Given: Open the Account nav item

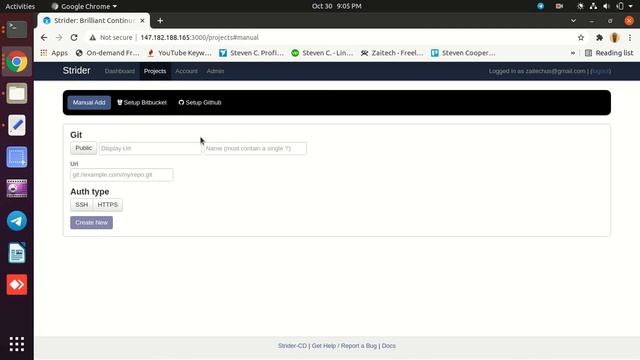Looking at the screenshot, I should [x=187, y=71].
